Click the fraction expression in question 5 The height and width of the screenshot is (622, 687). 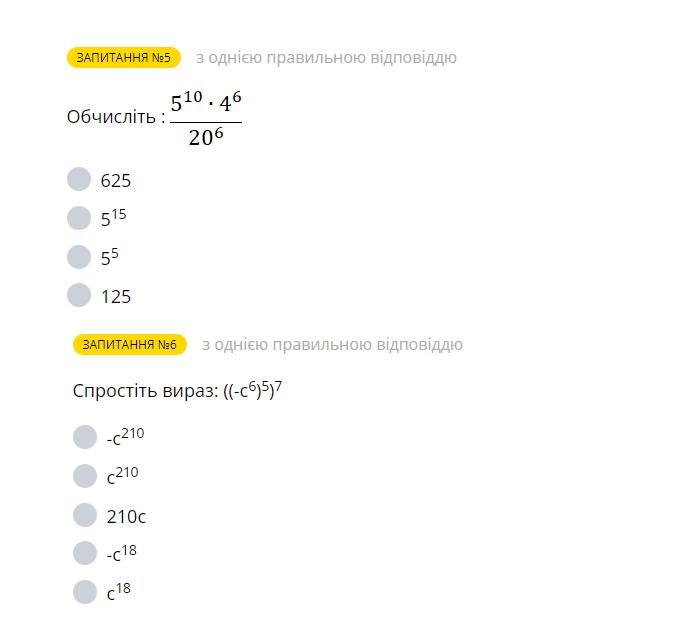coord(206,118)
